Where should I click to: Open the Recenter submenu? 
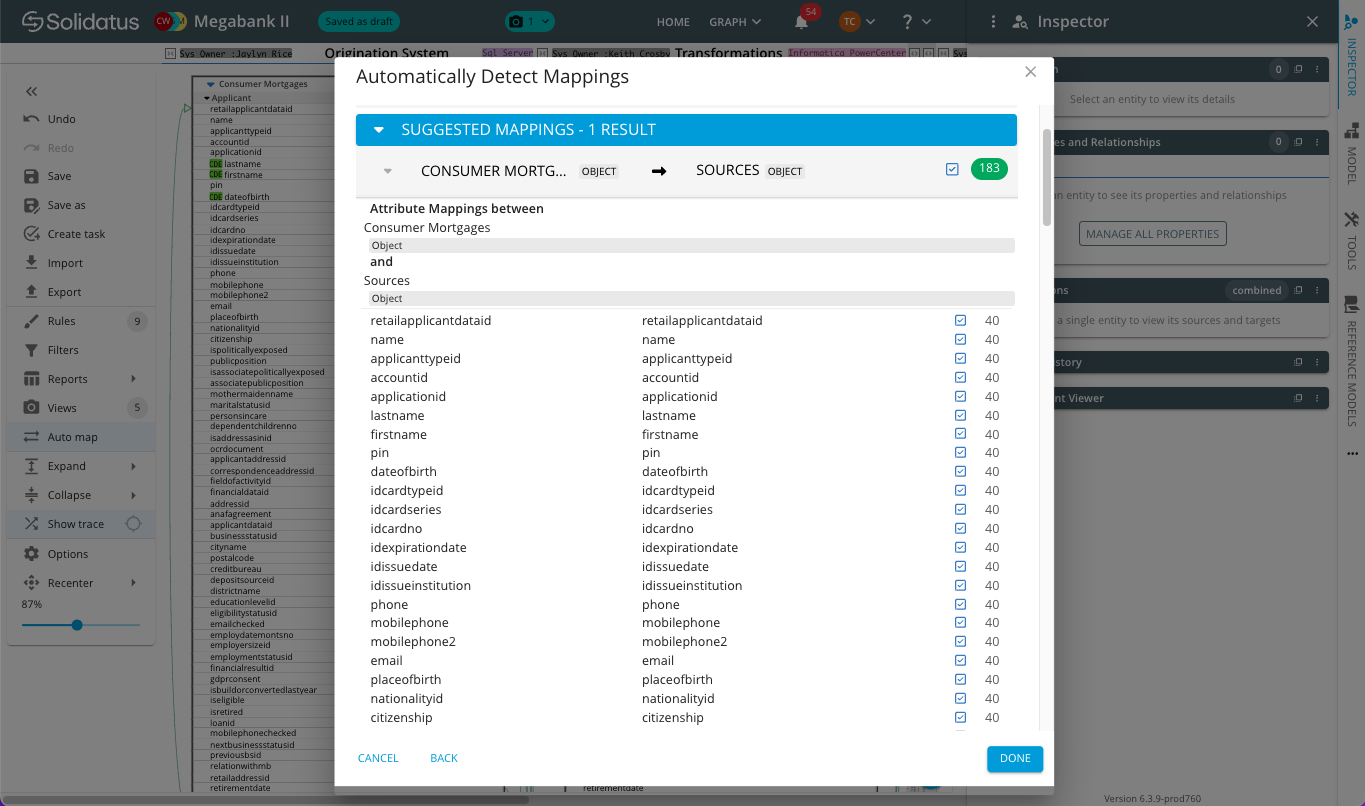134,583
